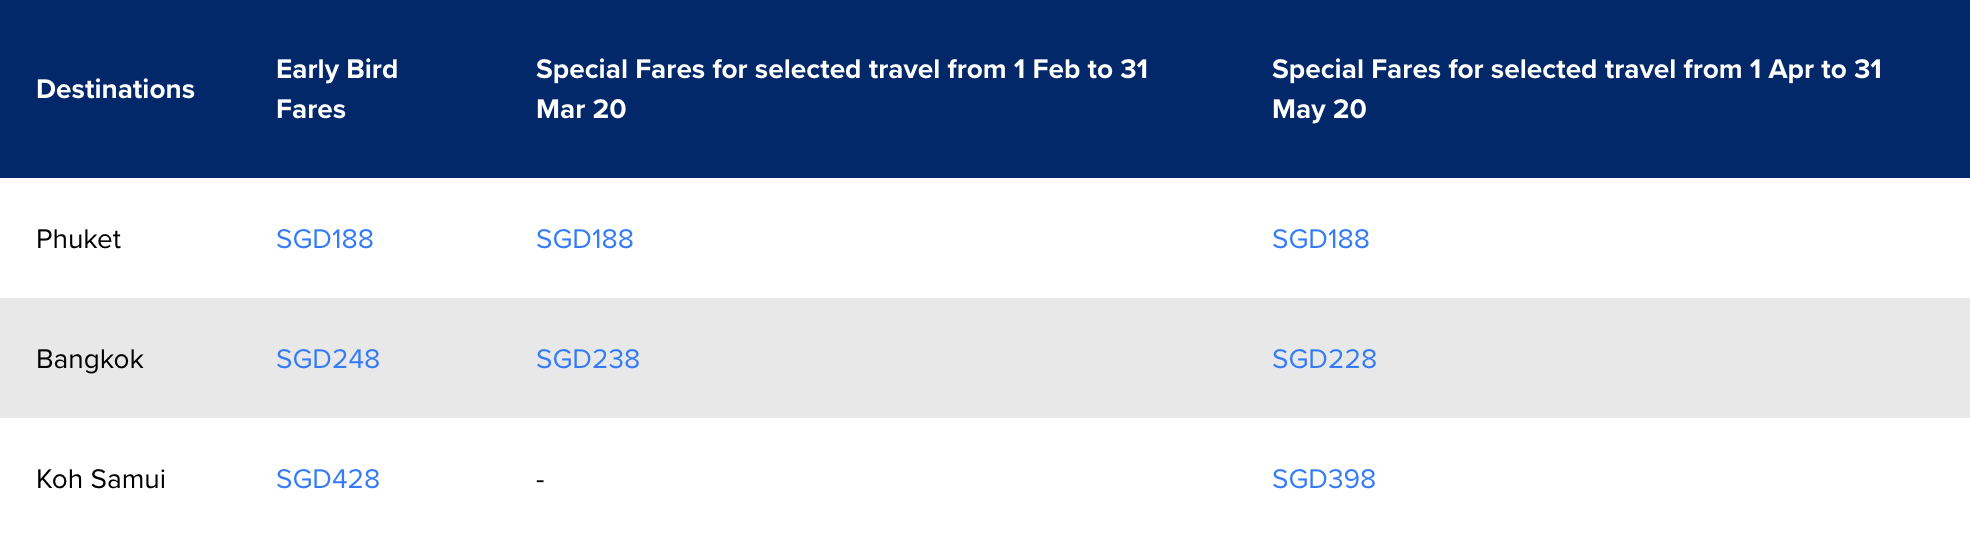Click Bangkok special fare SGD238
This screenshot has height=538, width=1970.
click(587, 359)
